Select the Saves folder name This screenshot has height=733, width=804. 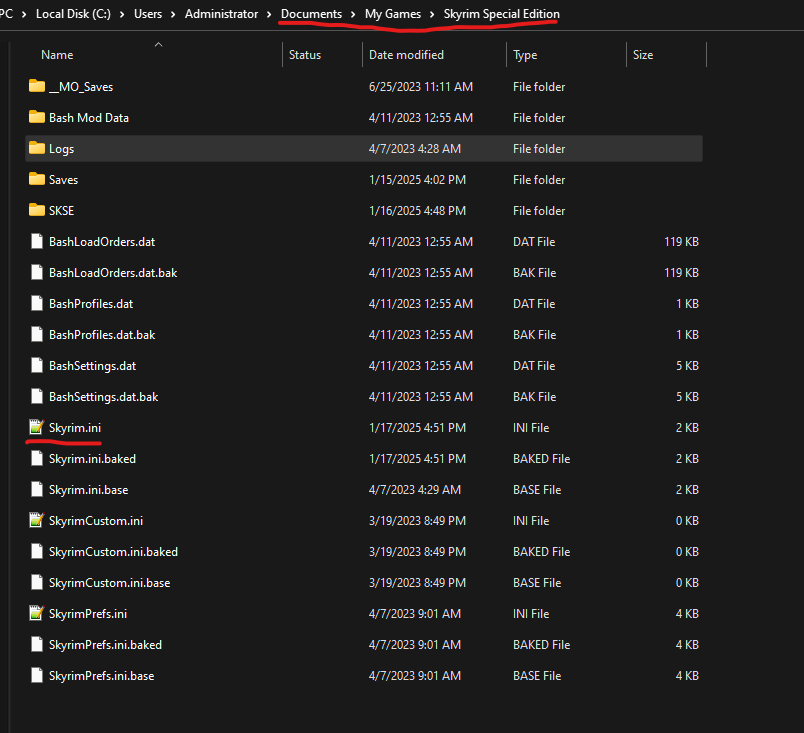(x=64, y=179)
